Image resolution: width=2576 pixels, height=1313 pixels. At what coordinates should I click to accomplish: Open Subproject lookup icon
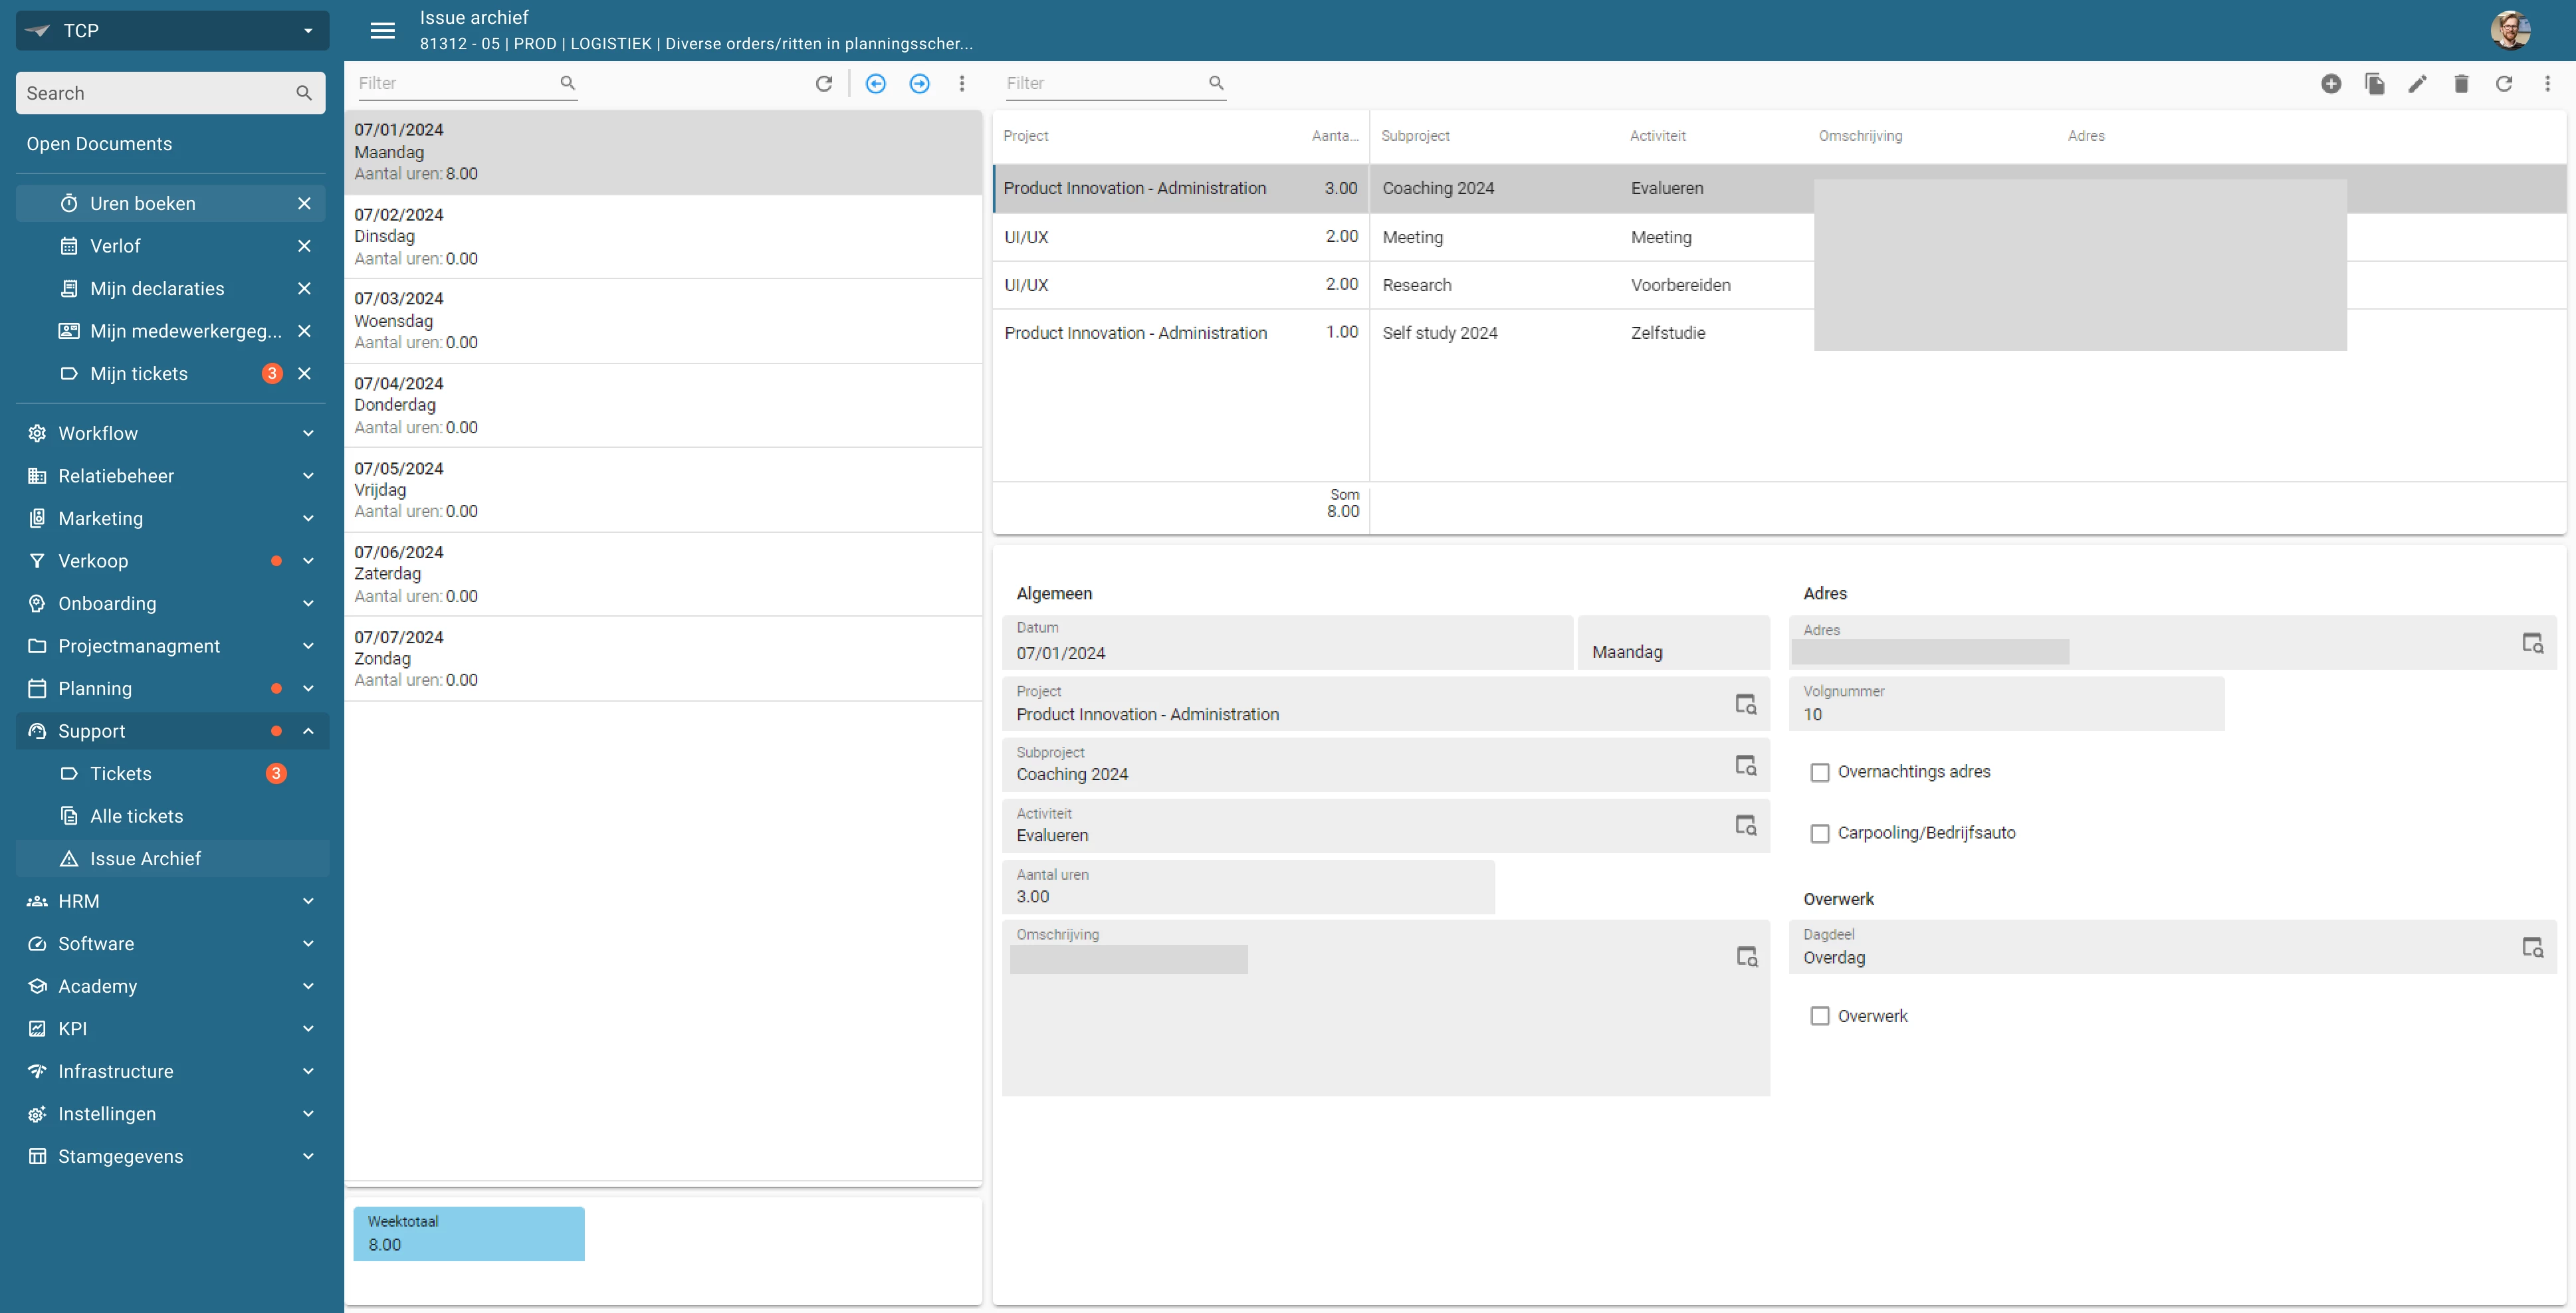pos(1746,765)
